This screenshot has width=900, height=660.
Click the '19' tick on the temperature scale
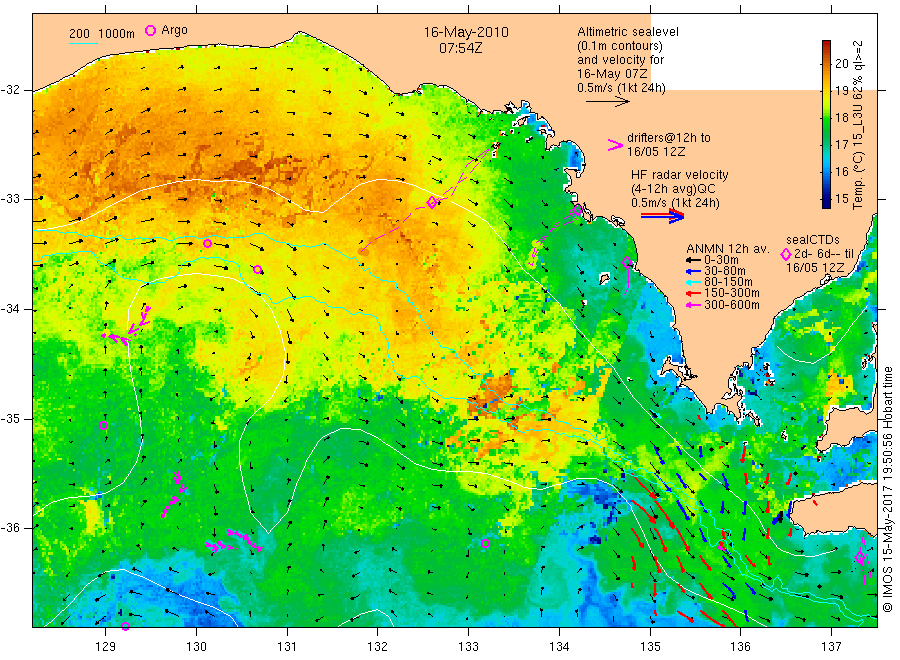coord(841,91)
